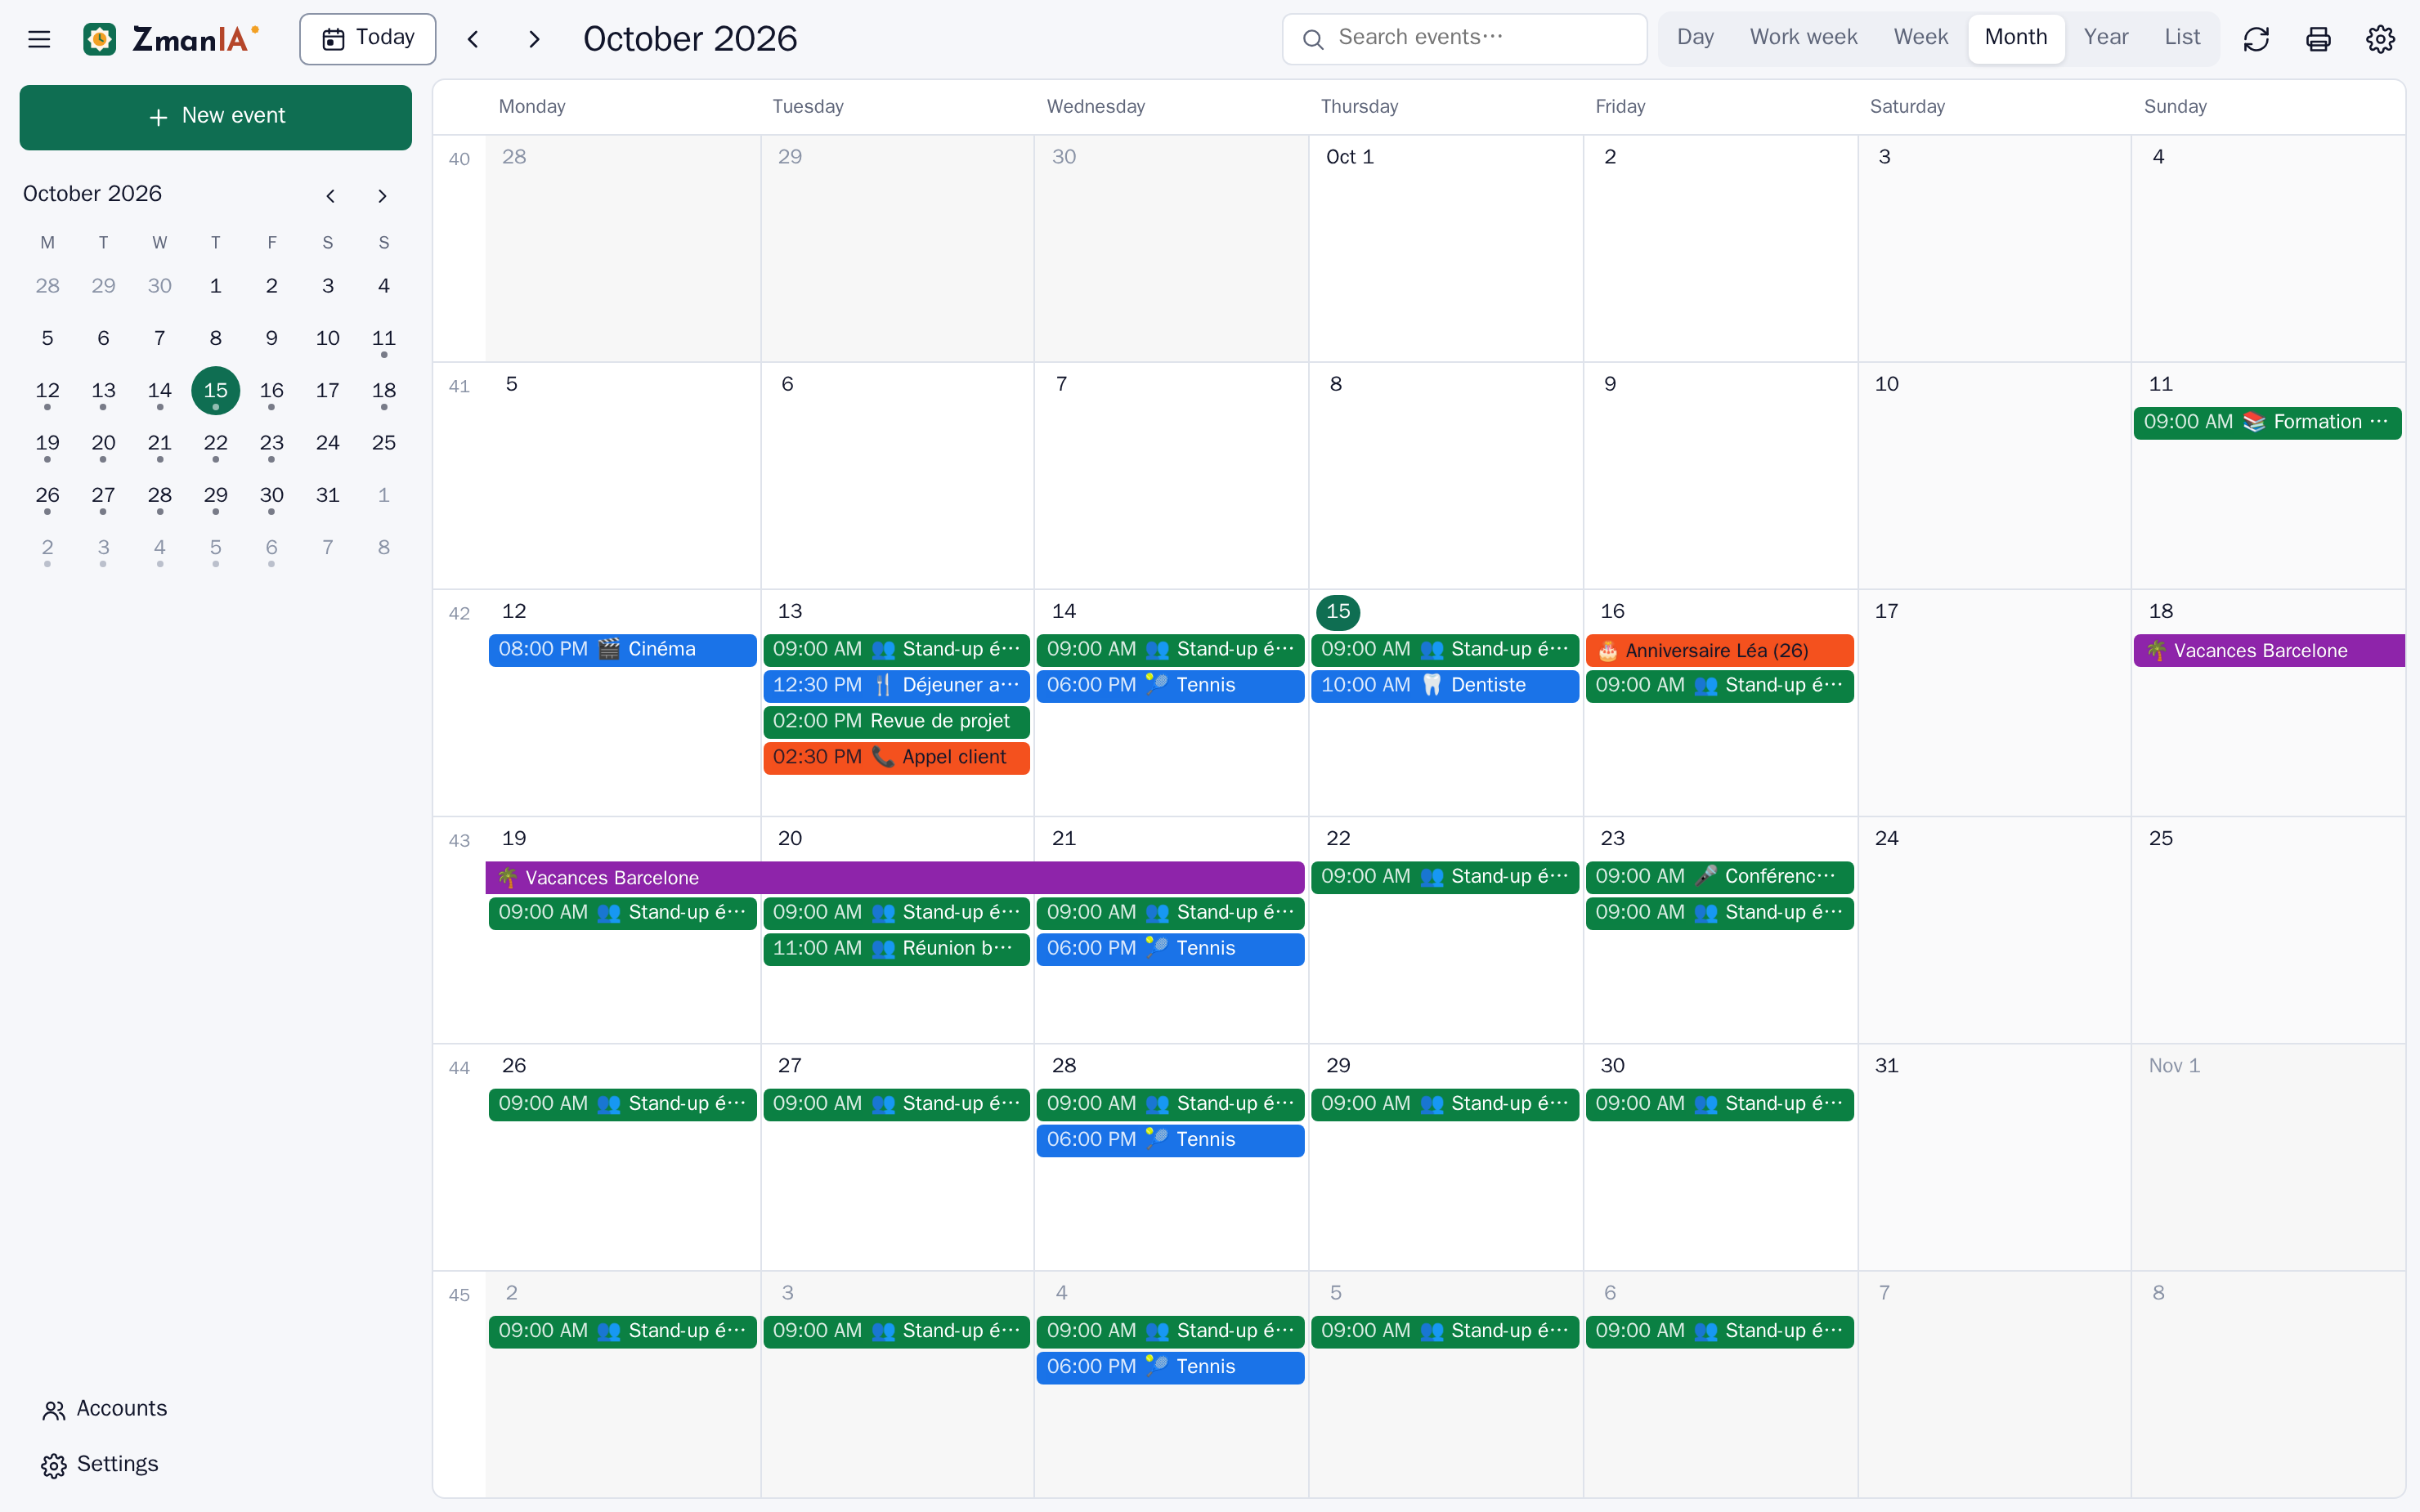Screen dimensions: 2420x1512
Task: Click the New event button
Action: [x=216, y=117]
